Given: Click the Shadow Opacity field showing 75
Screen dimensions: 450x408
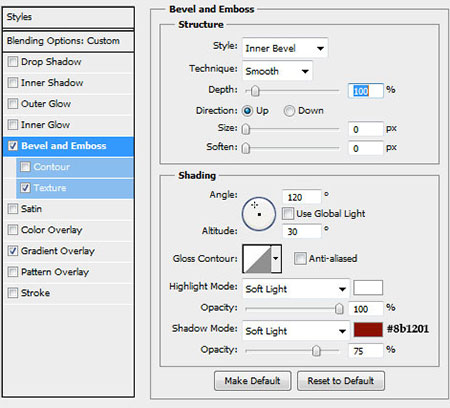Looking at the screenshot, I should coord(366,351).
